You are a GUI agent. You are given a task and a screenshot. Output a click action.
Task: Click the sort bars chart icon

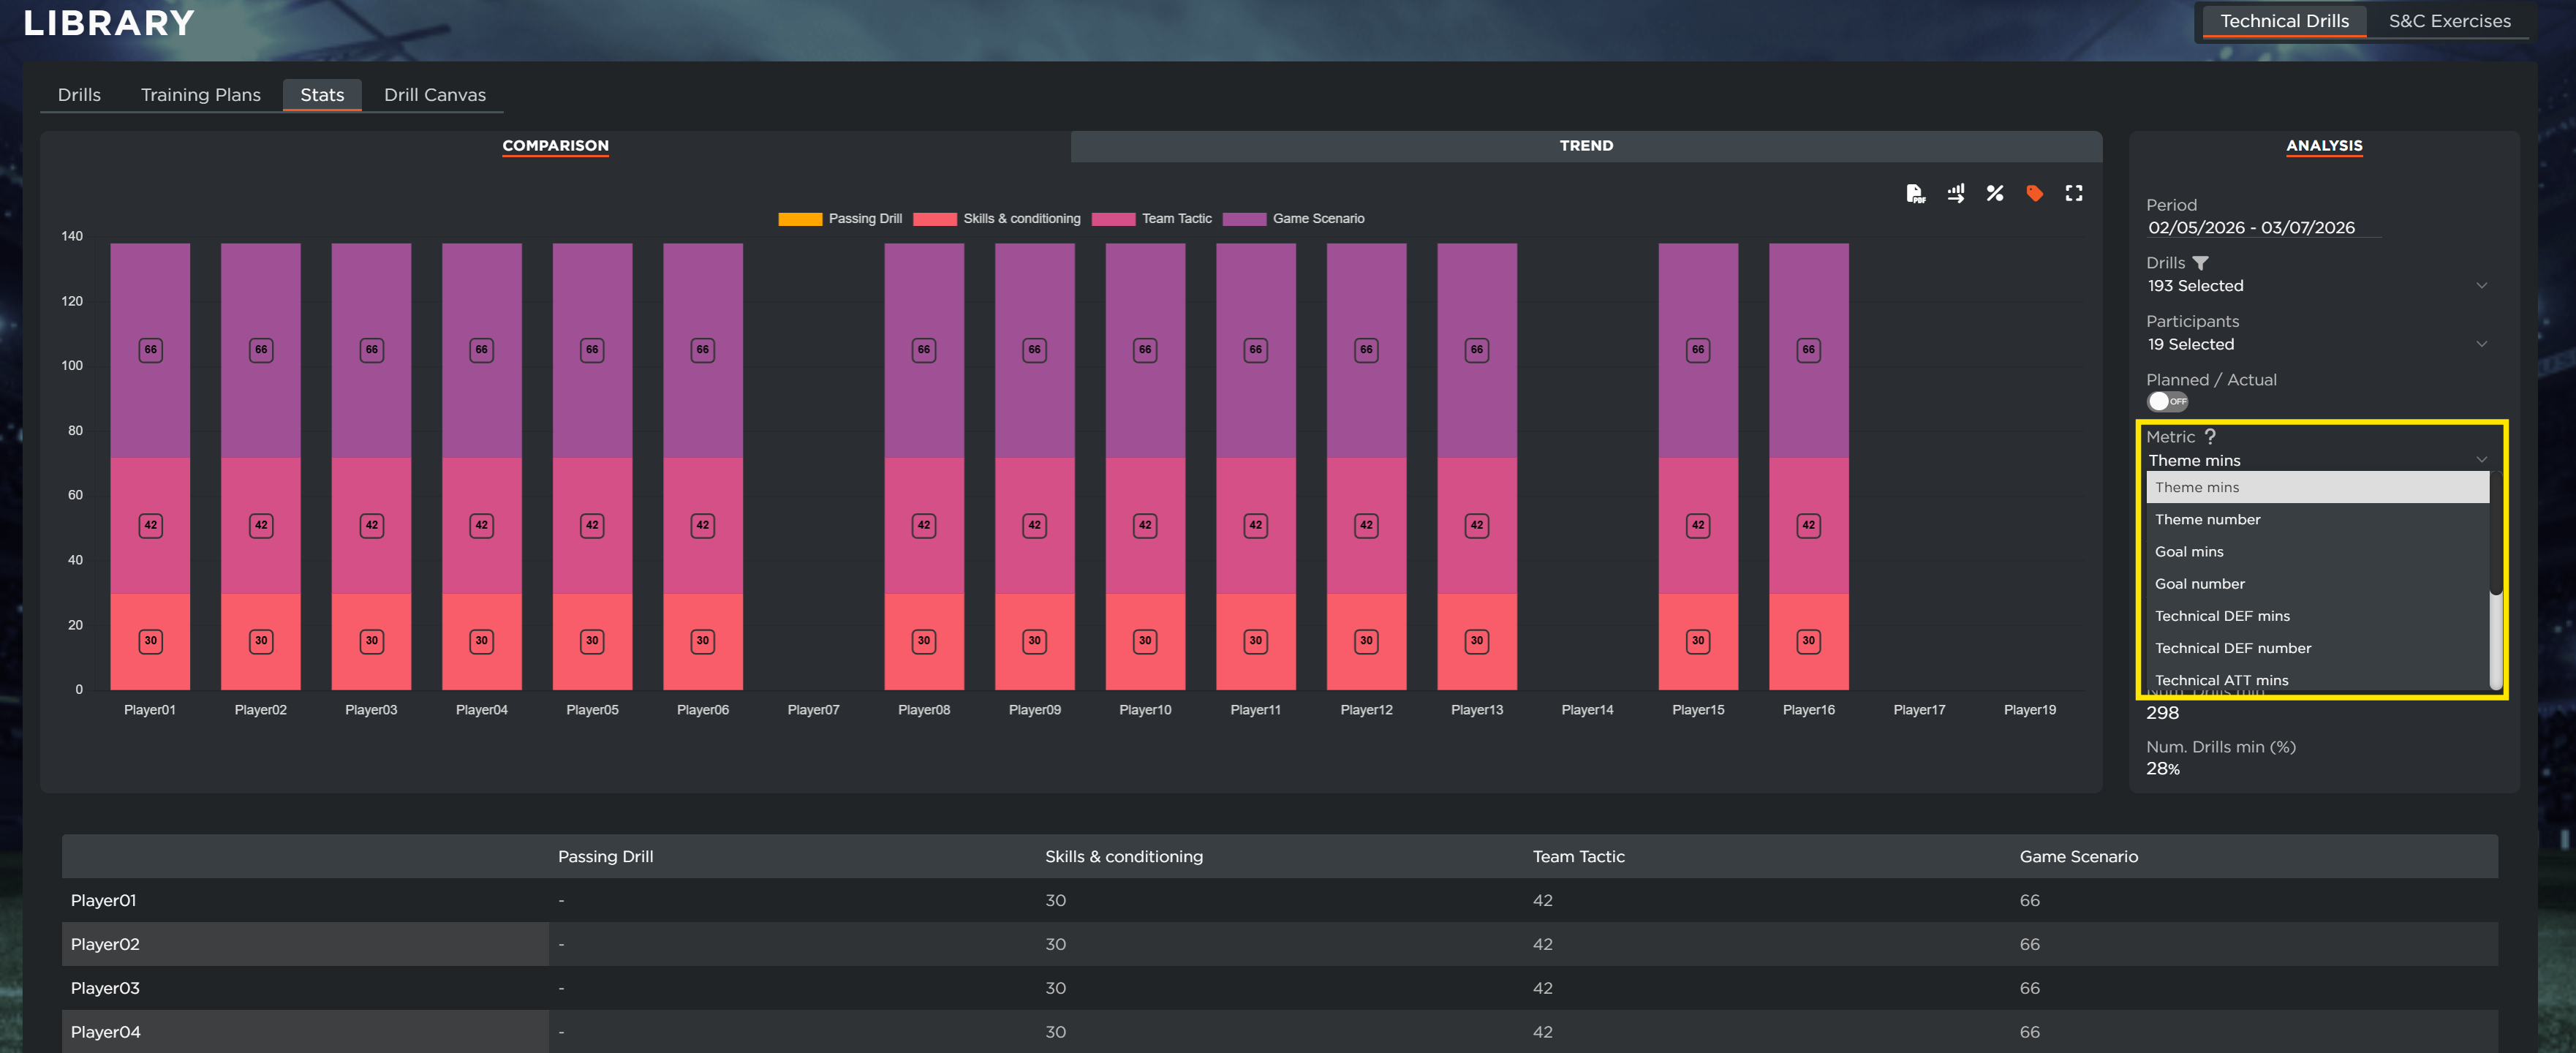(x=1955, y=194)
